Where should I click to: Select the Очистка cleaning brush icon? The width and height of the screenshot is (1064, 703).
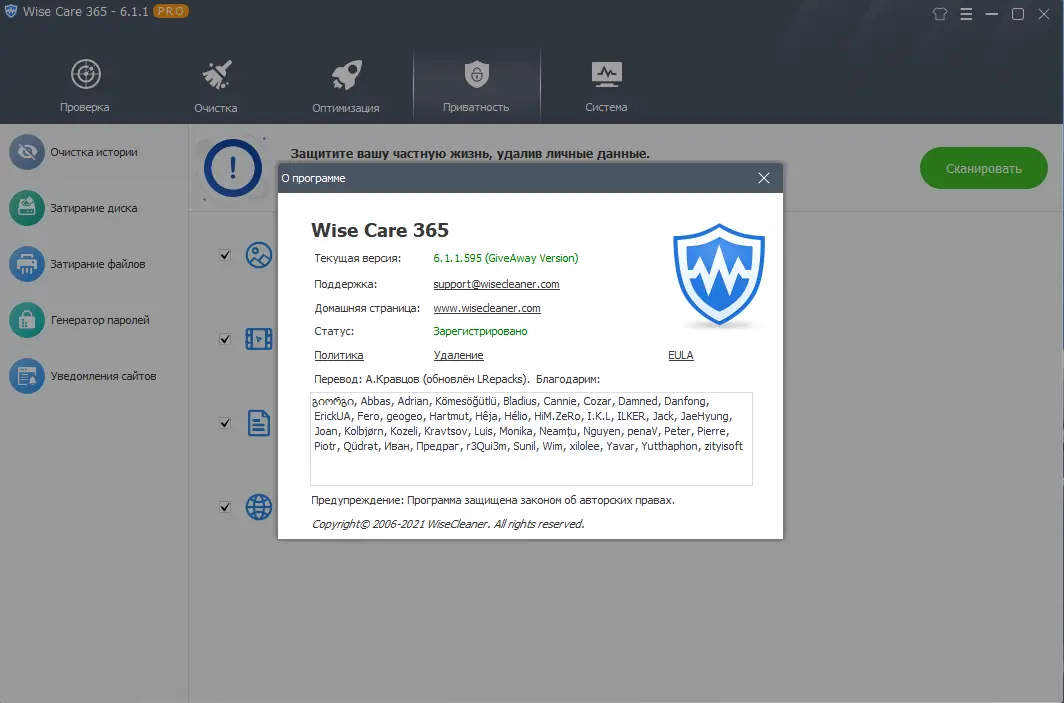(x=216, y=84)
